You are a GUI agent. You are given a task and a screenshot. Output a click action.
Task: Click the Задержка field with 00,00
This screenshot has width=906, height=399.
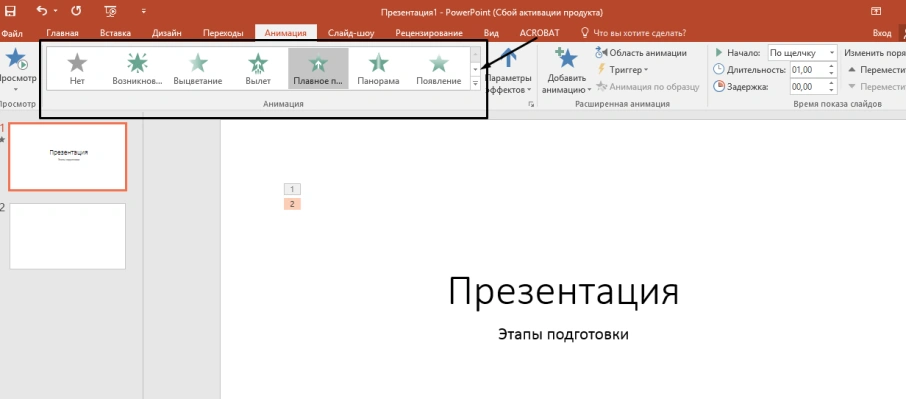(808, 87)
